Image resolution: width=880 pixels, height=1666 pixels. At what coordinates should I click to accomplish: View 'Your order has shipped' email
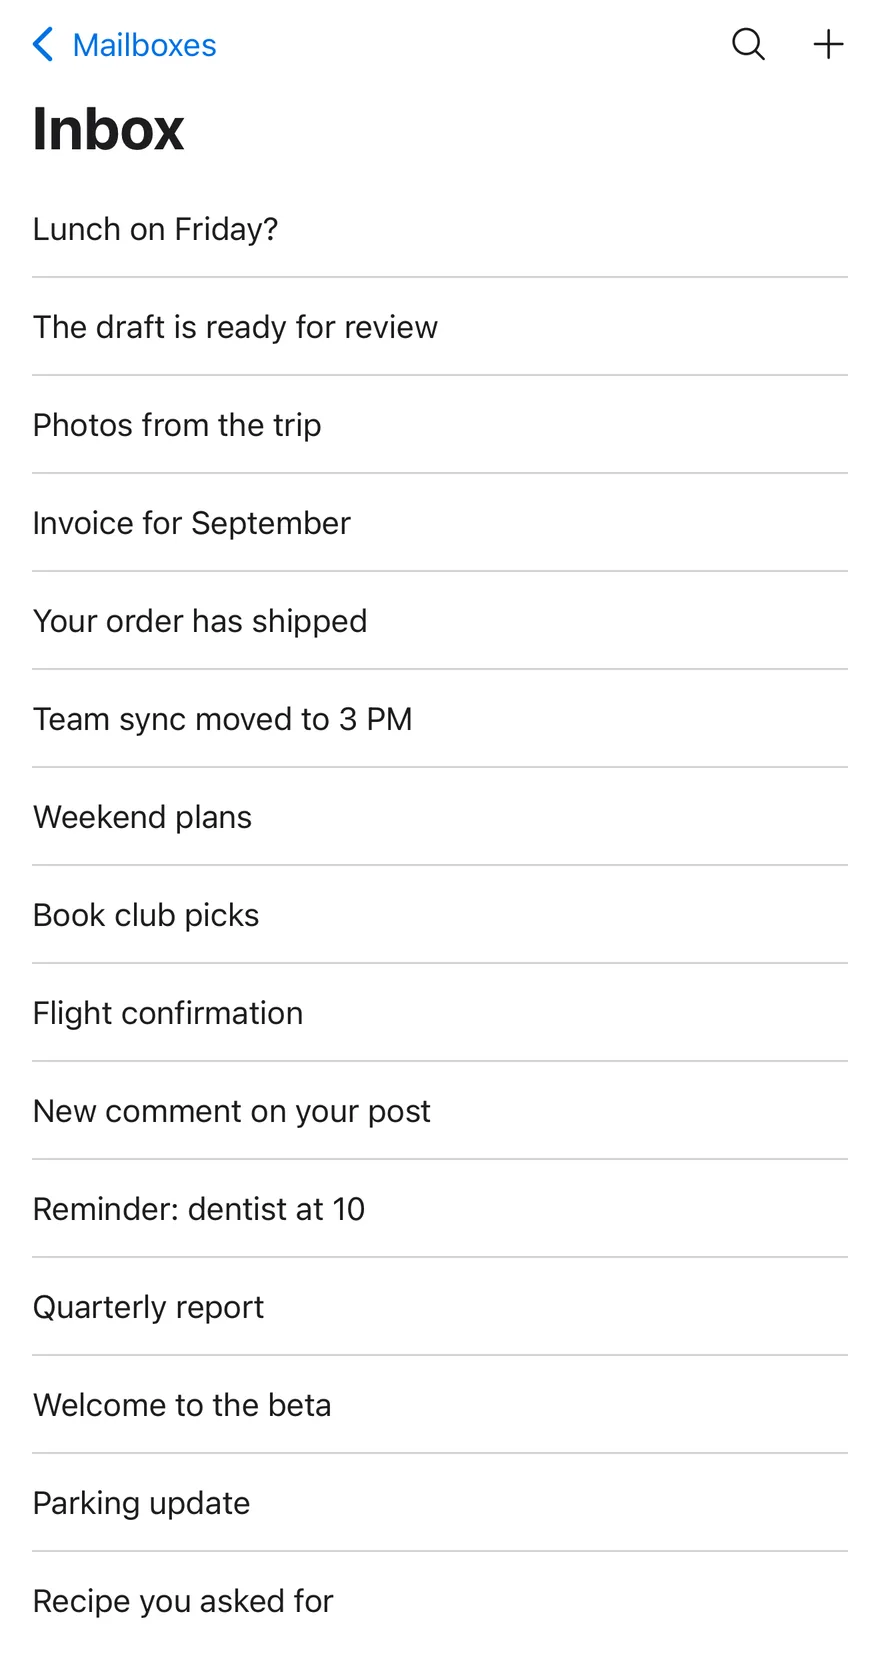(x=440, y=621)
